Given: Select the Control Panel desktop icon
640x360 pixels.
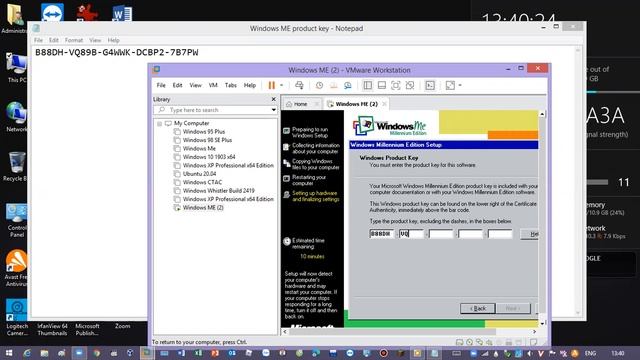Looking at the screenshot, I should coord(16,220).
